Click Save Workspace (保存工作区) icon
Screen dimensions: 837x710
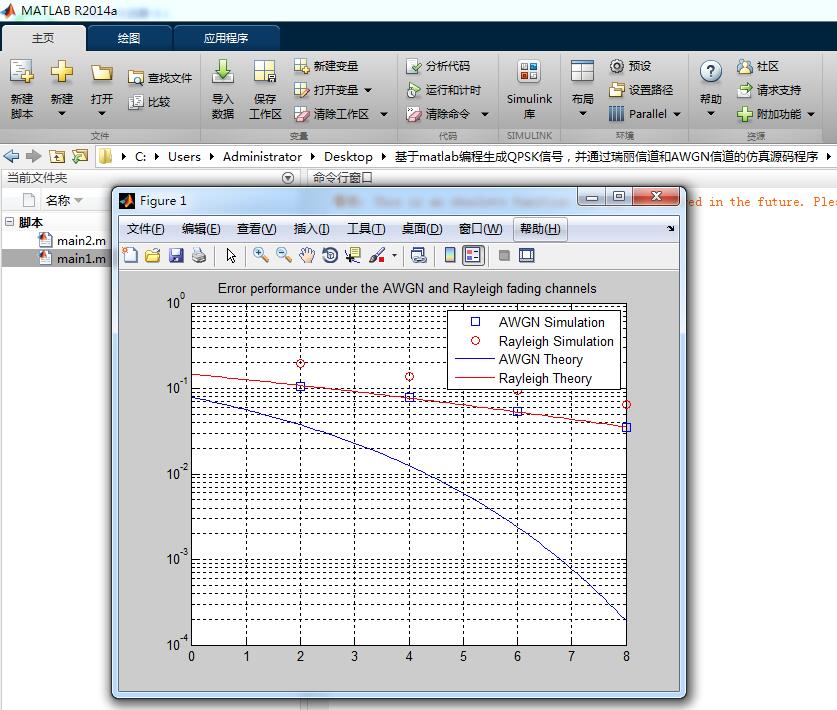(x=265, y=72)
